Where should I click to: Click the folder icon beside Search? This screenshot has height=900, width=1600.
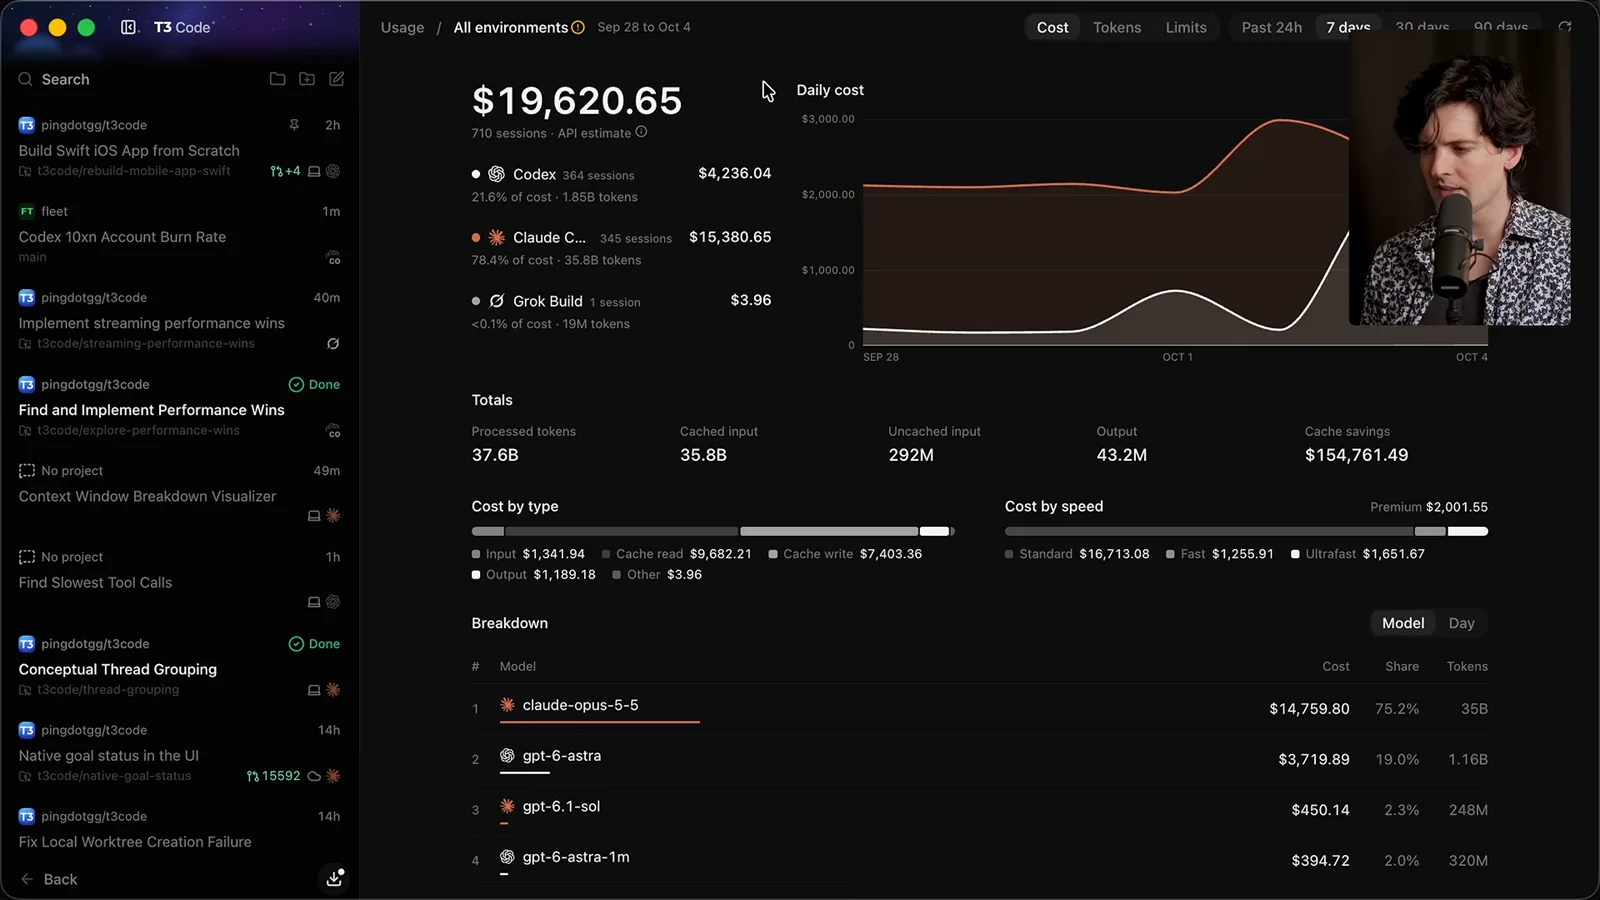(x=278, y=79)
